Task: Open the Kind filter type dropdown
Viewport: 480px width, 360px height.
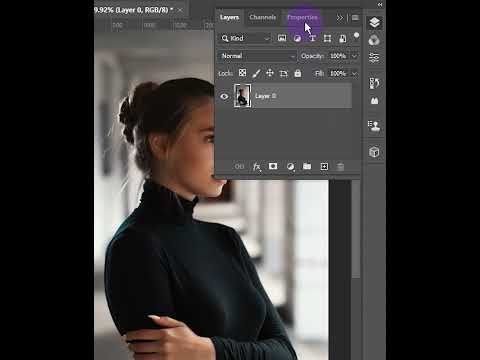Action: tap(246, 38)
